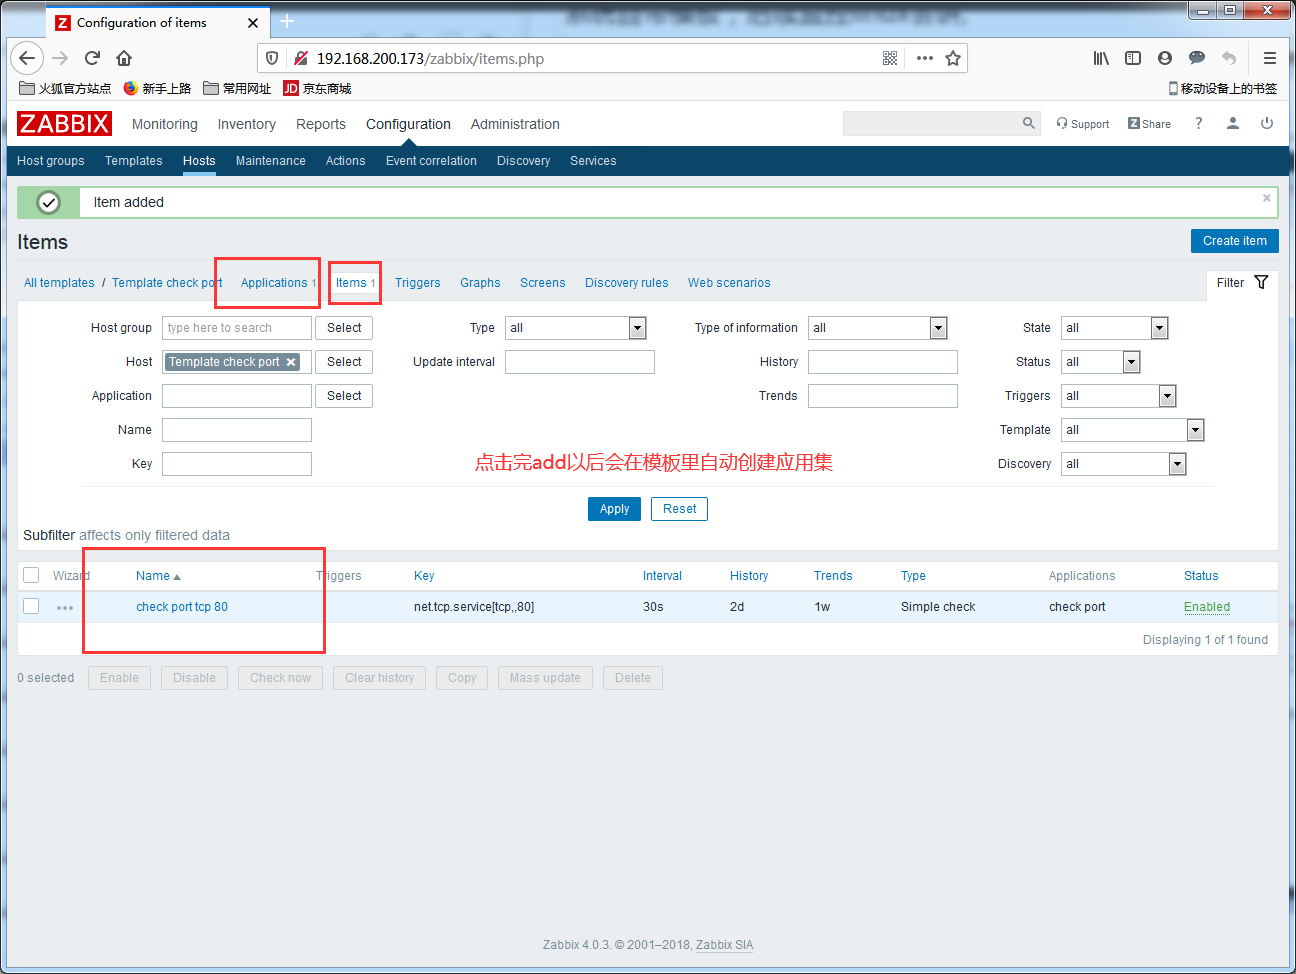Remove Template check port host tag
The height and width of the screenshot is (974, 1296).
pos(291,362)
